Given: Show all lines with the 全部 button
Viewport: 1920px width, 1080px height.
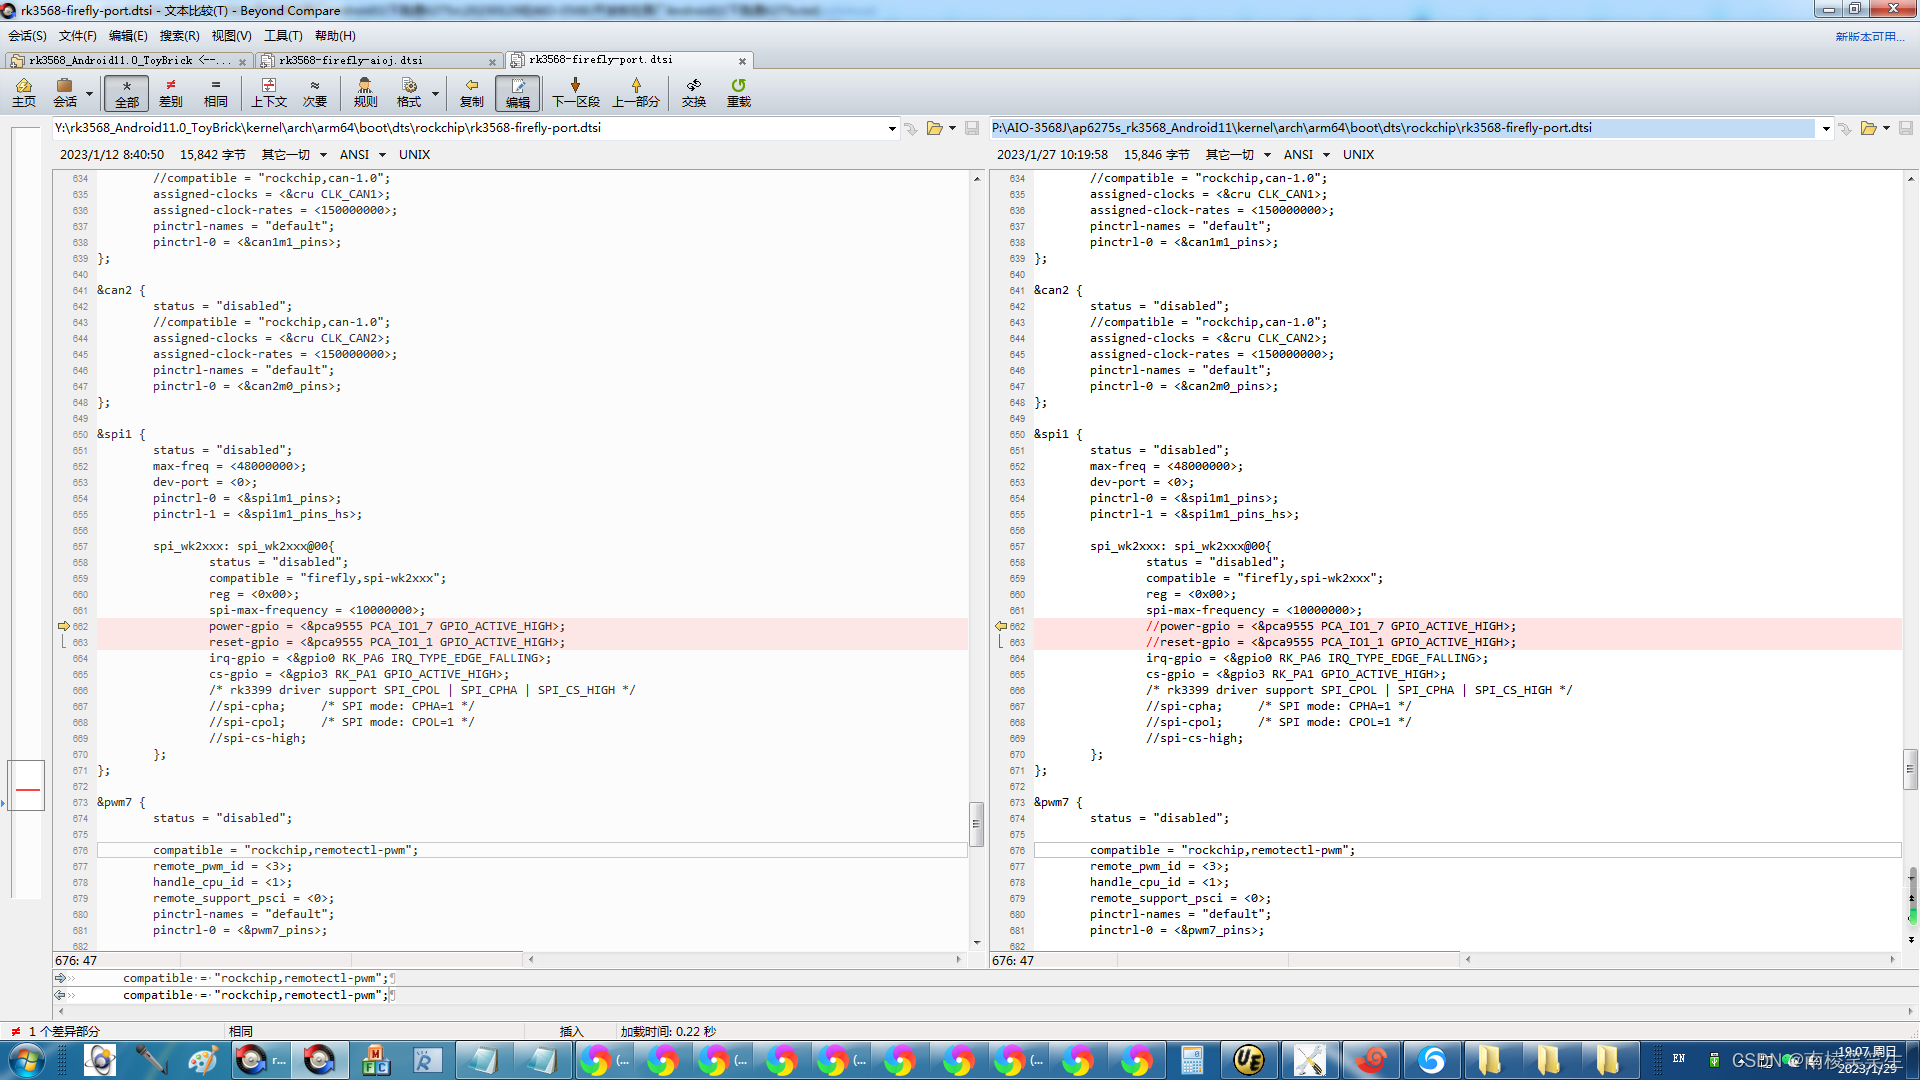Looking at the screenshot, I should (x=125, y=93).
